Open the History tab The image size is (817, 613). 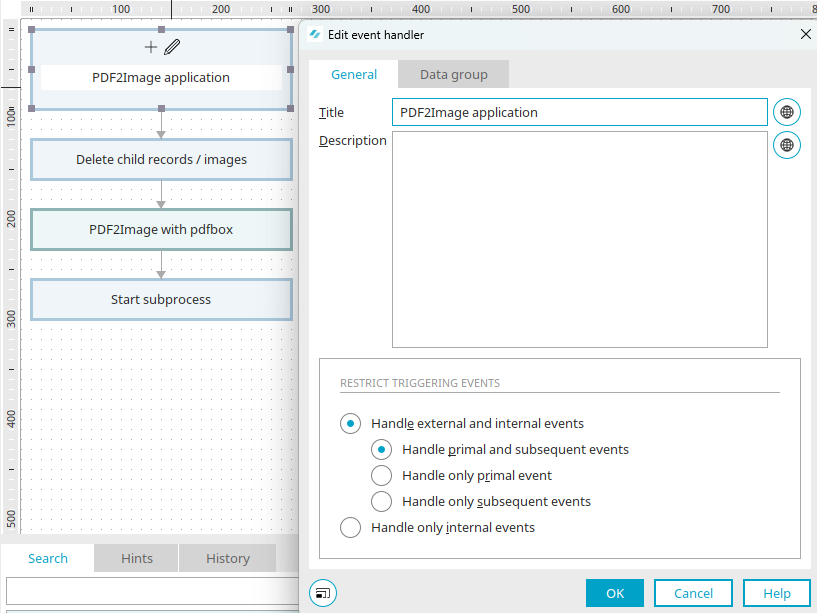(228, 558)
